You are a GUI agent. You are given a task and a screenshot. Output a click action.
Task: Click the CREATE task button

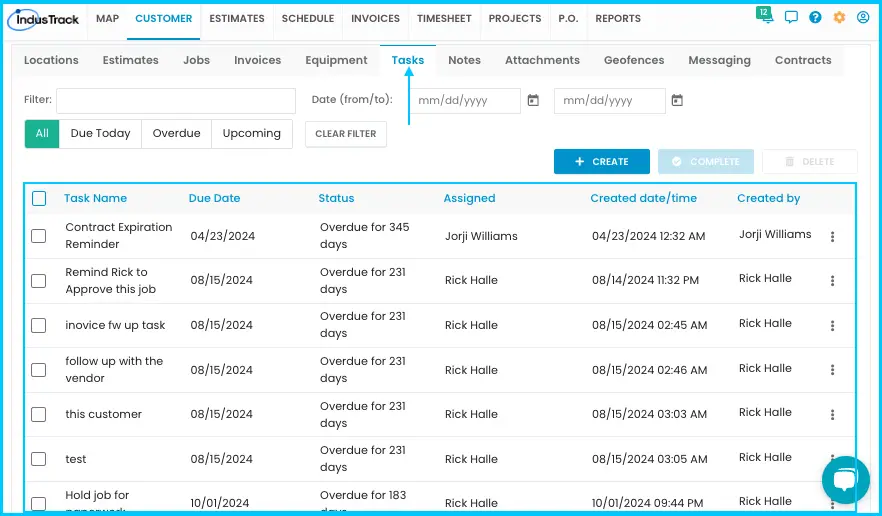pyautogui.click(x=602, y=161)
